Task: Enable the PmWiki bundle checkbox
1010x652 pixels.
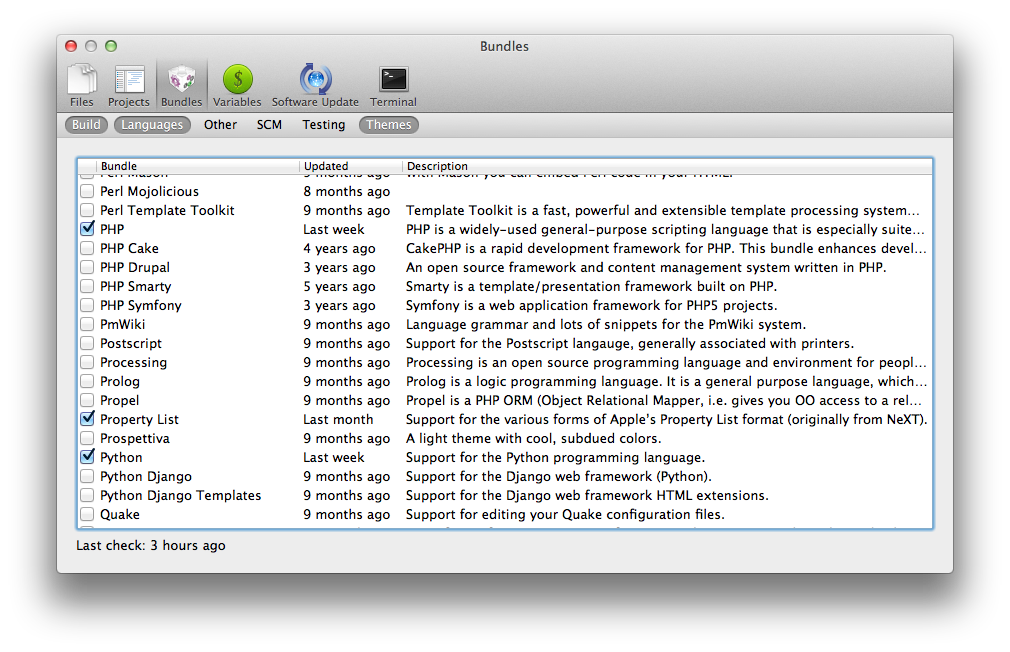Action: pyautogui.click(x=87, y=324)
